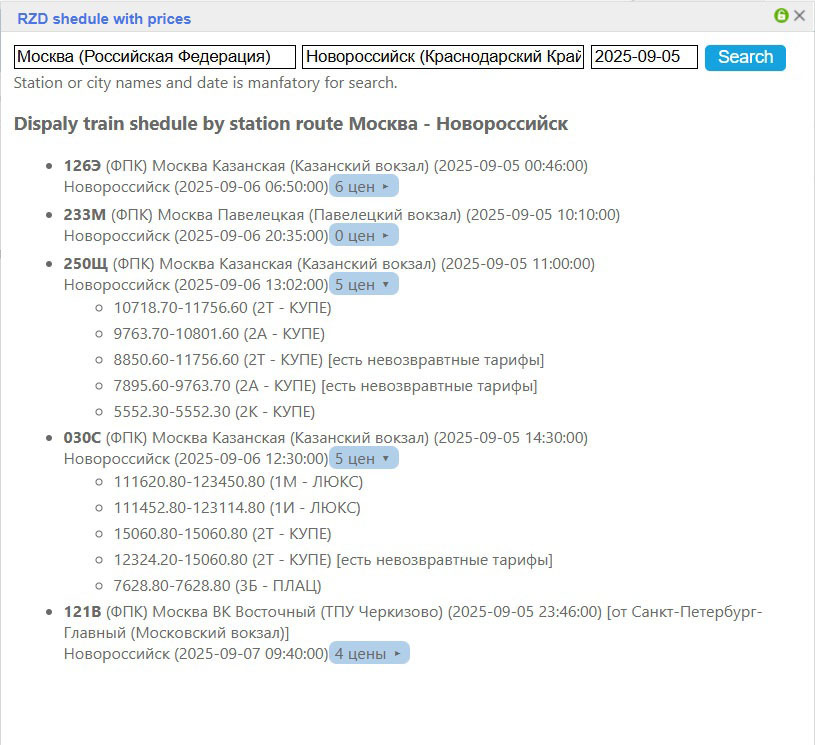Expand the 4 цены prices for train 121В

(369, 653)
